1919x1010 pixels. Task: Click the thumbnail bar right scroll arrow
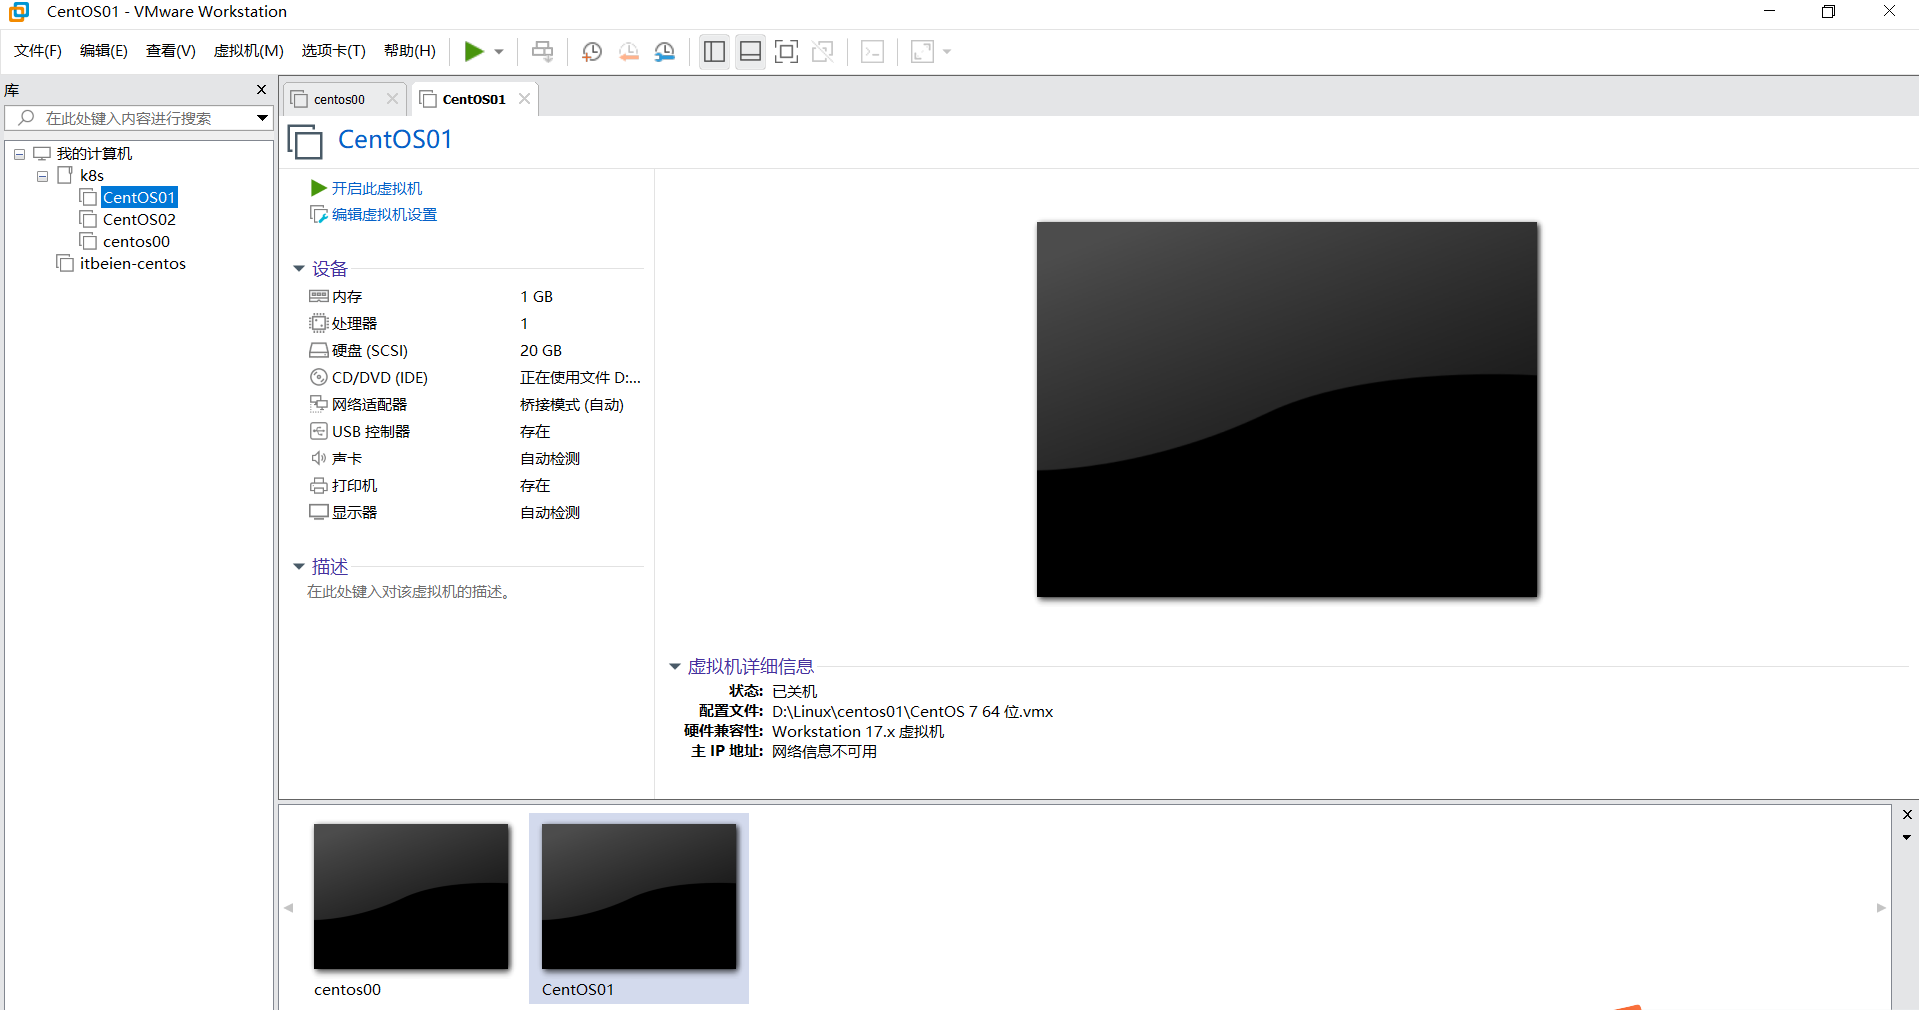tap(1881, 908)
